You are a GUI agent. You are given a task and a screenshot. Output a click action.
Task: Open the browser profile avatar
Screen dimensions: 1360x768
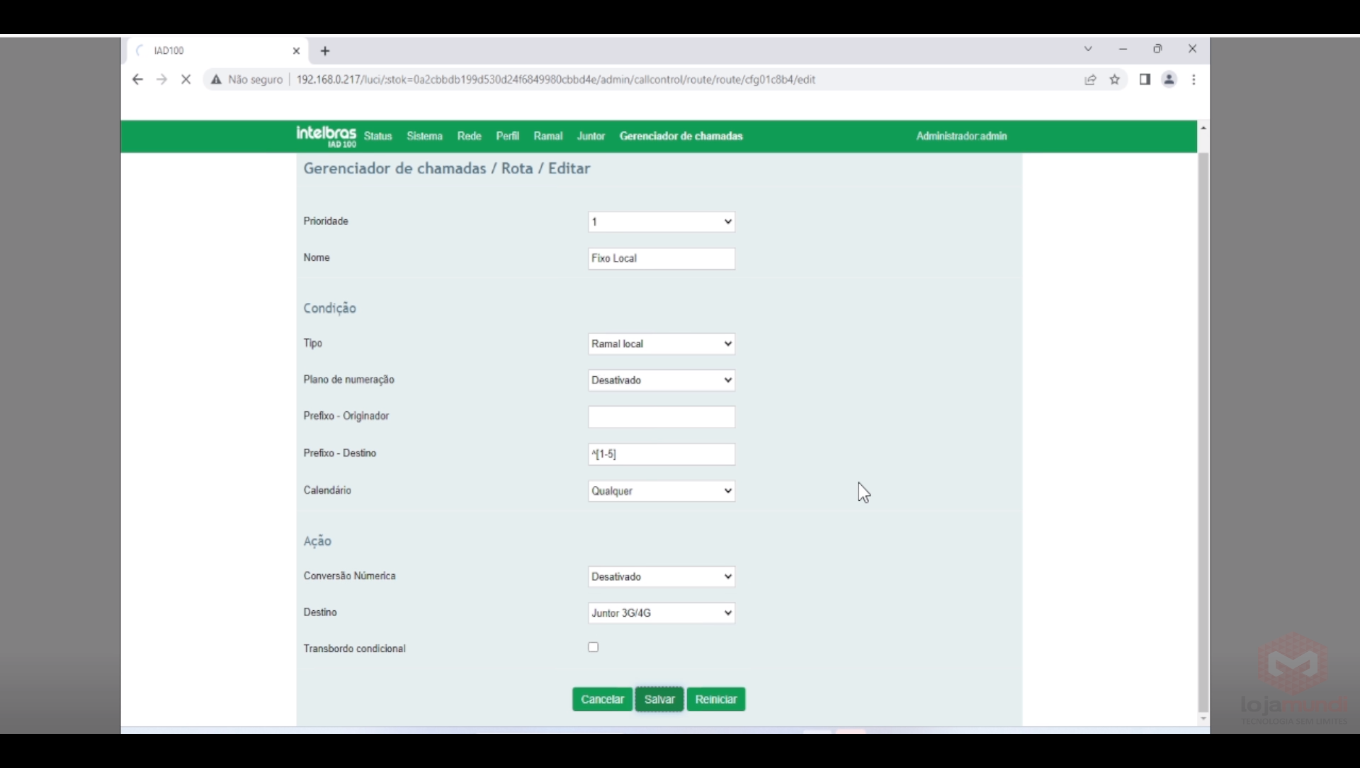pyautogui.click(x=1168, y=79)
